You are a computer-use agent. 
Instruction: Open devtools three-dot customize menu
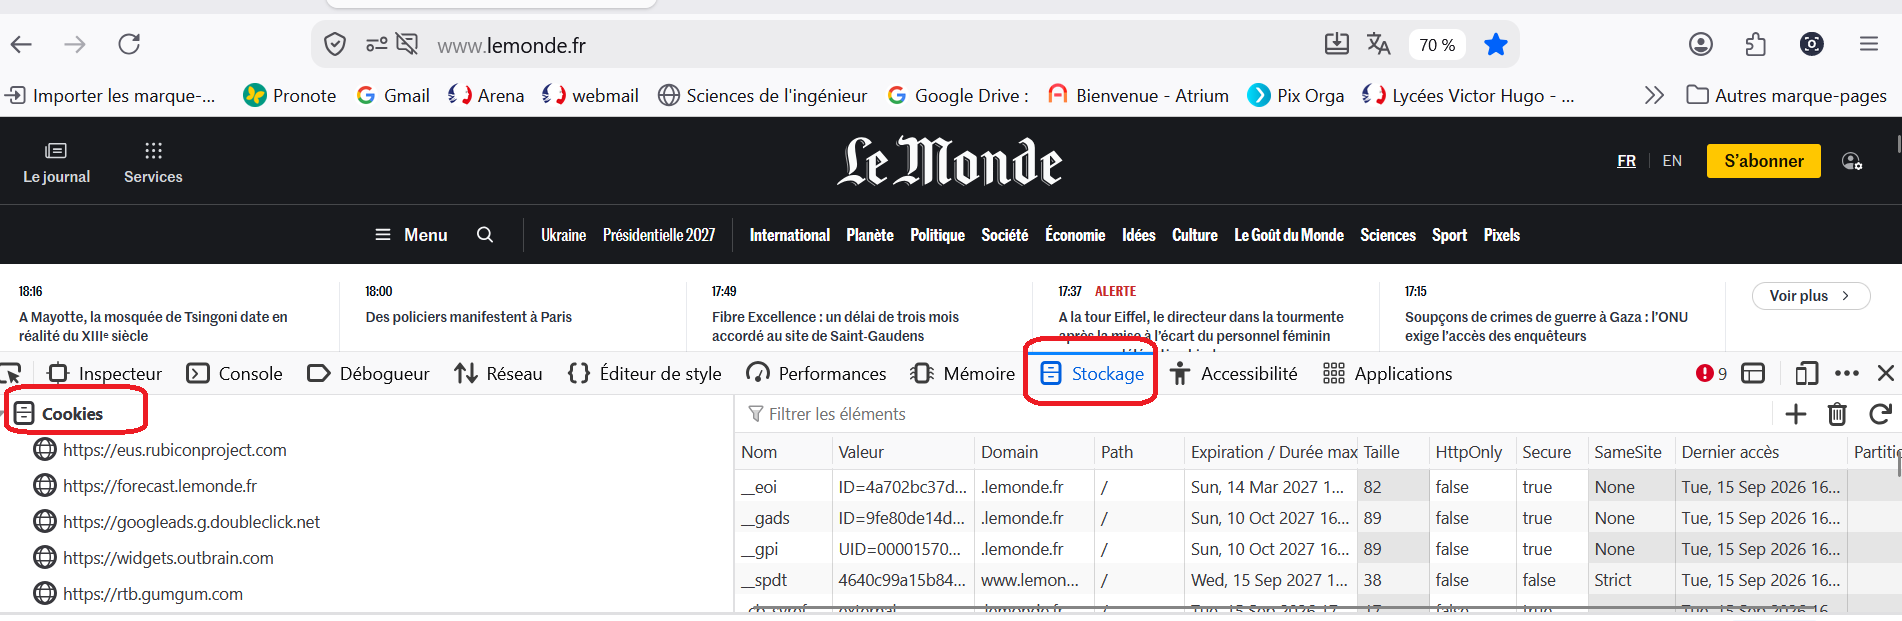(1847, 374)
